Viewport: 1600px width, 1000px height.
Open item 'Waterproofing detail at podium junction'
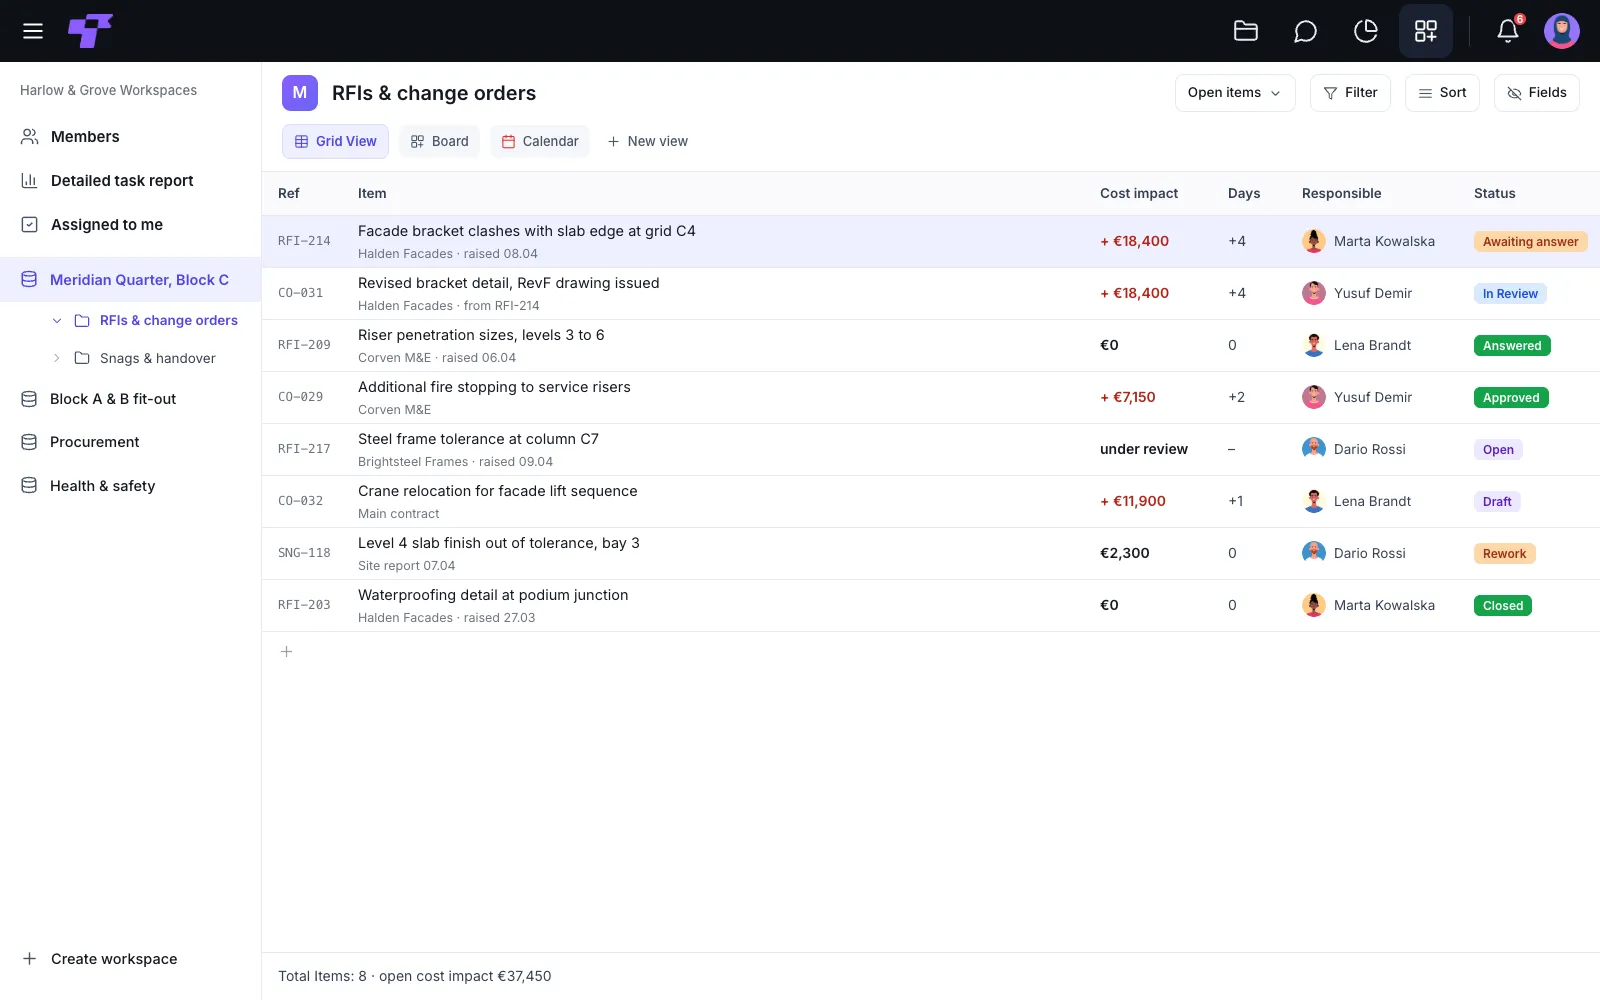point(493,595)
